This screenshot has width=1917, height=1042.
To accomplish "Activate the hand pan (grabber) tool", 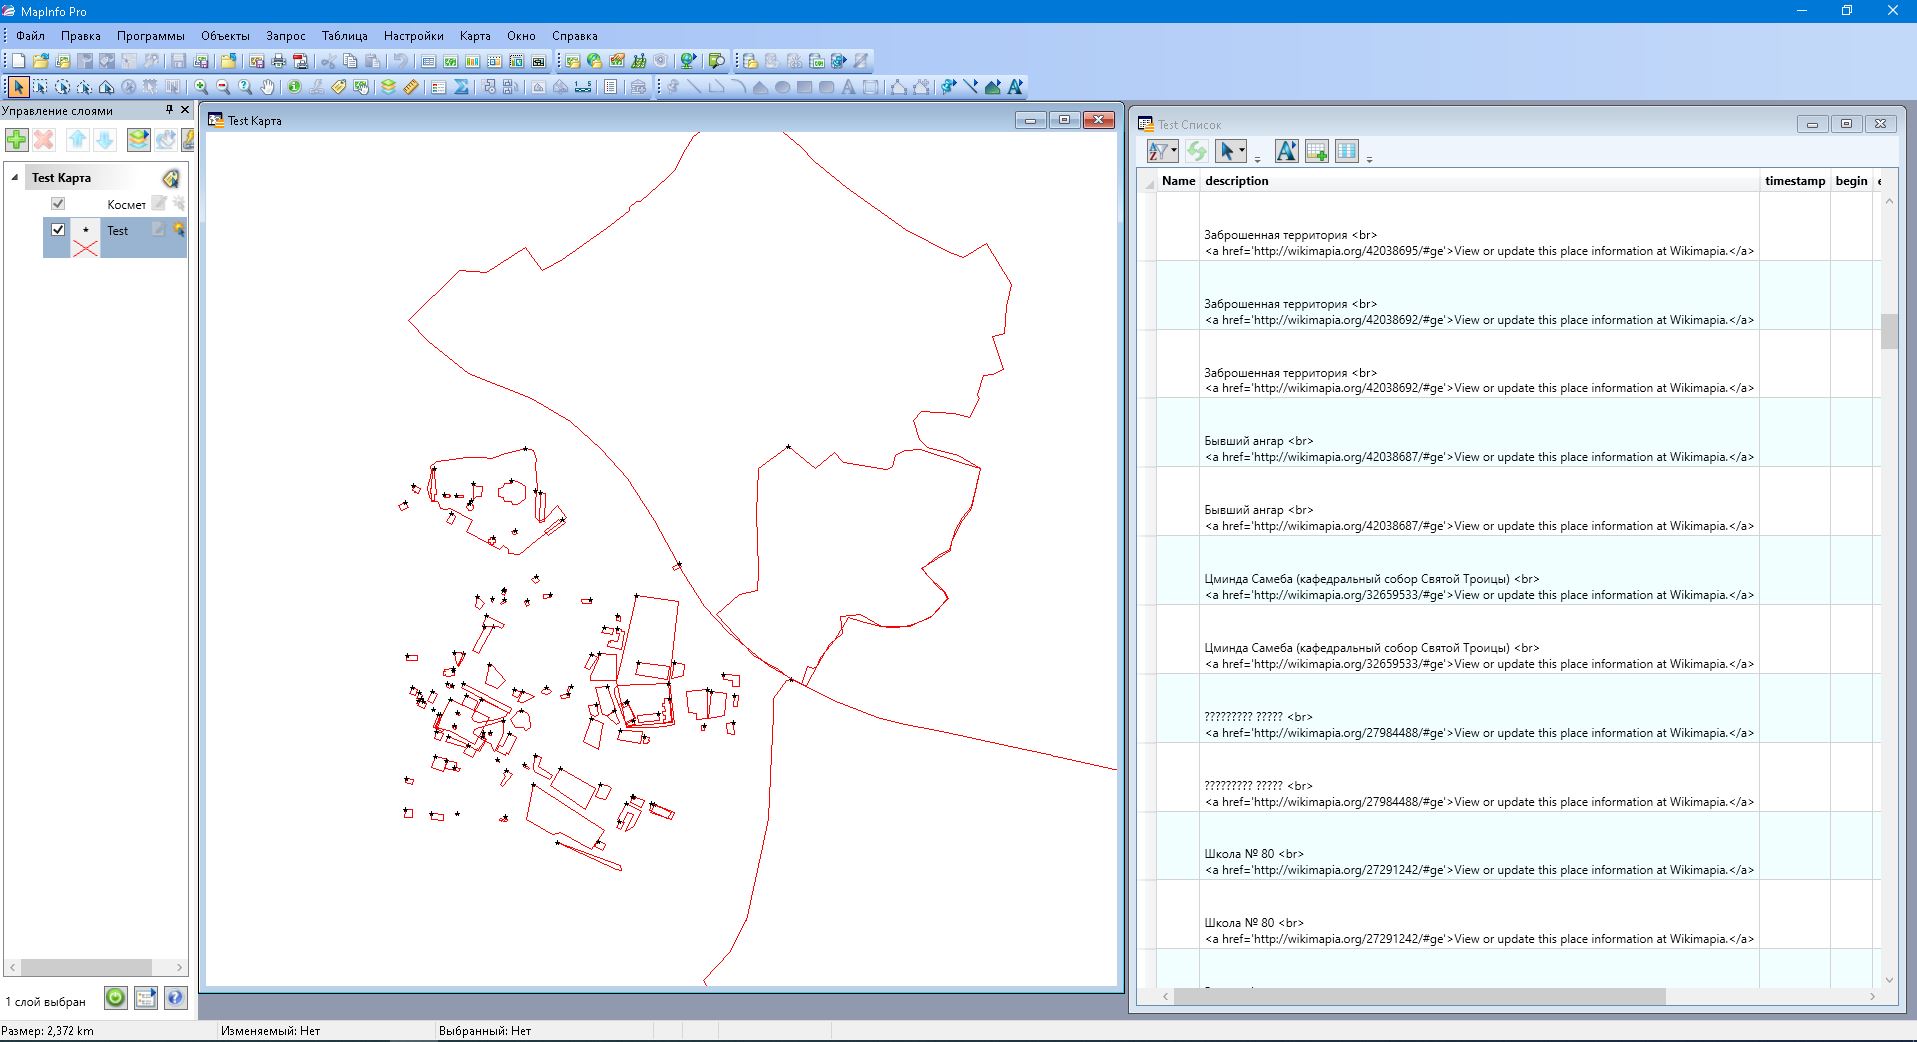I will pos(267,87).
